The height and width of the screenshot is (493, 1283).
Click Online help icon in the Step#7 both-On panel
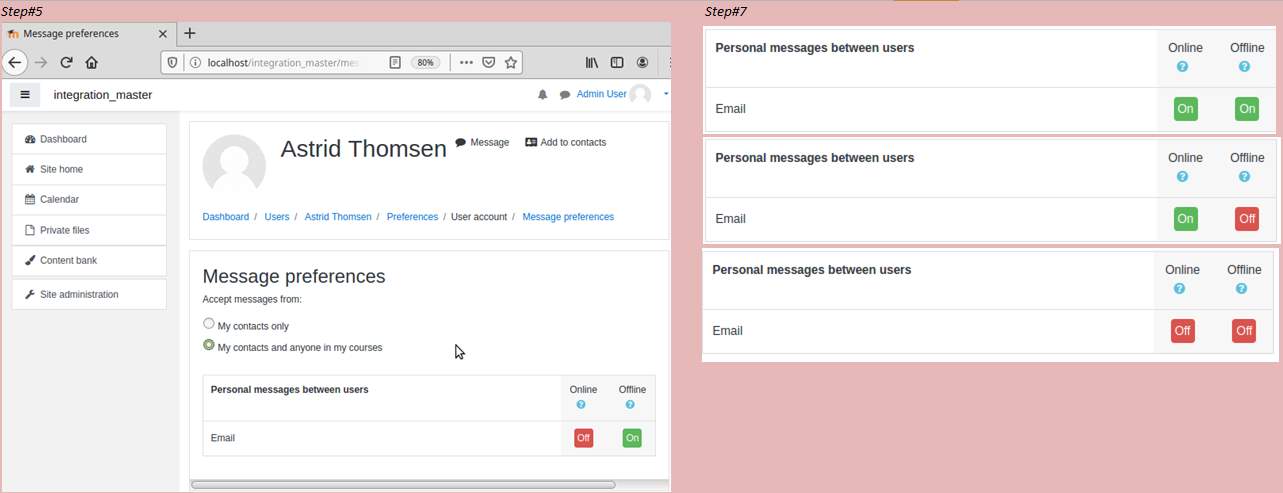point(1183,67)
